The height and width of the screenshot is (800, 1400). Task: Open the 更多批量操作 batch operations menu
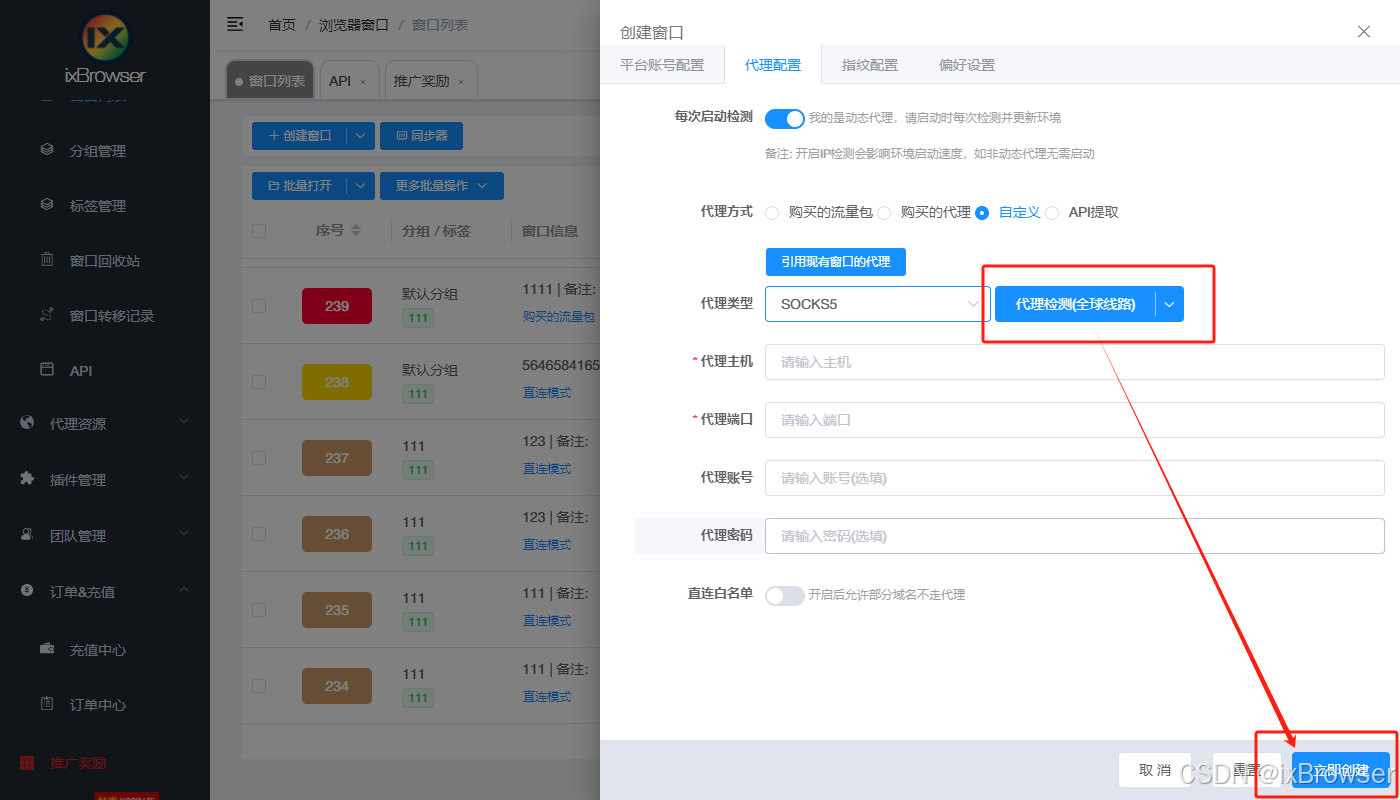coord(441,185)
